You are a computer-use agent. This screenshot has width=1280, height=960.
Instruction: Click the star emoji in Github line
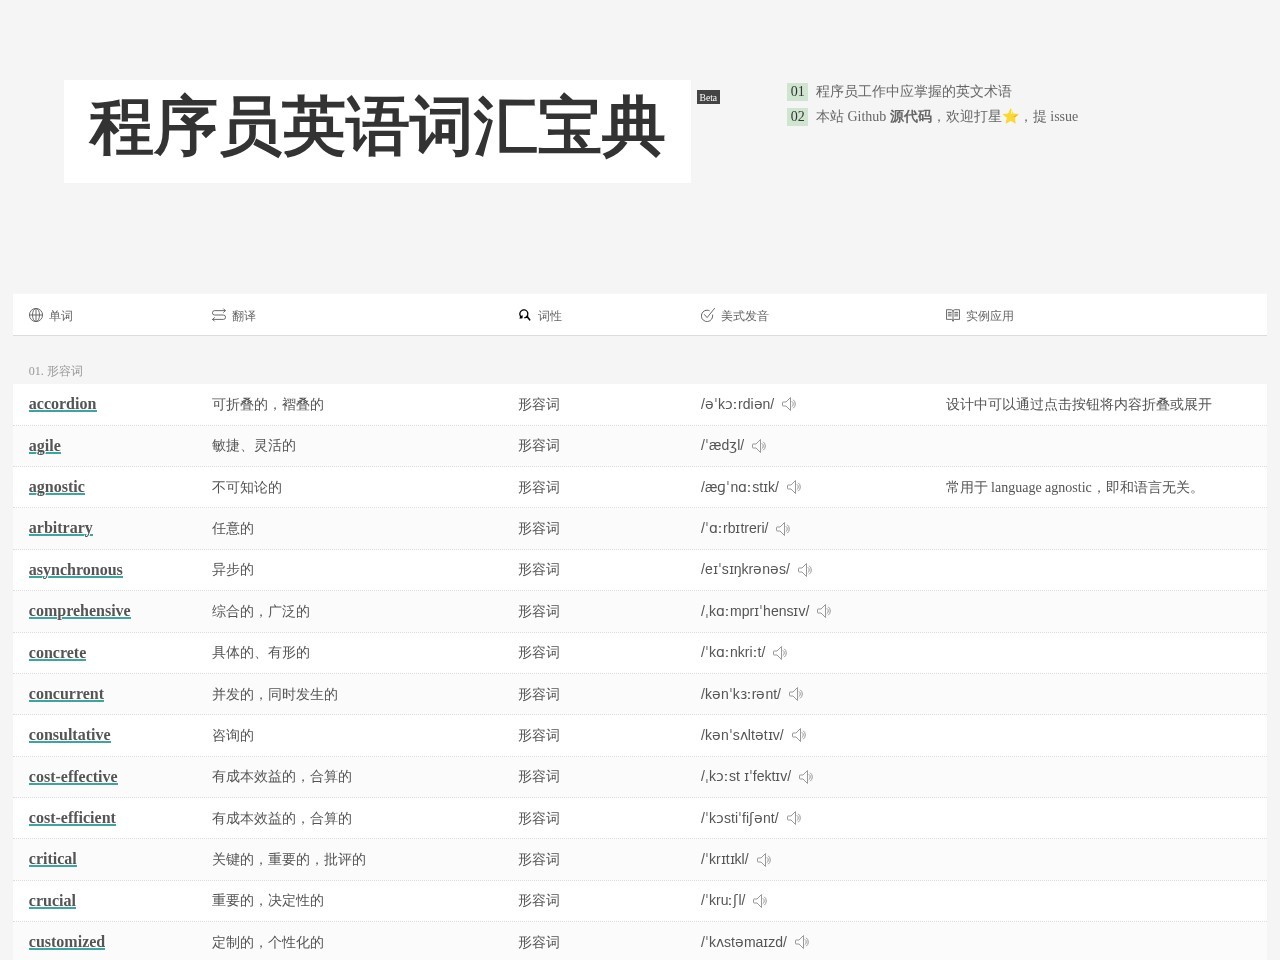pyautogui.click(x=1010, y=116)
